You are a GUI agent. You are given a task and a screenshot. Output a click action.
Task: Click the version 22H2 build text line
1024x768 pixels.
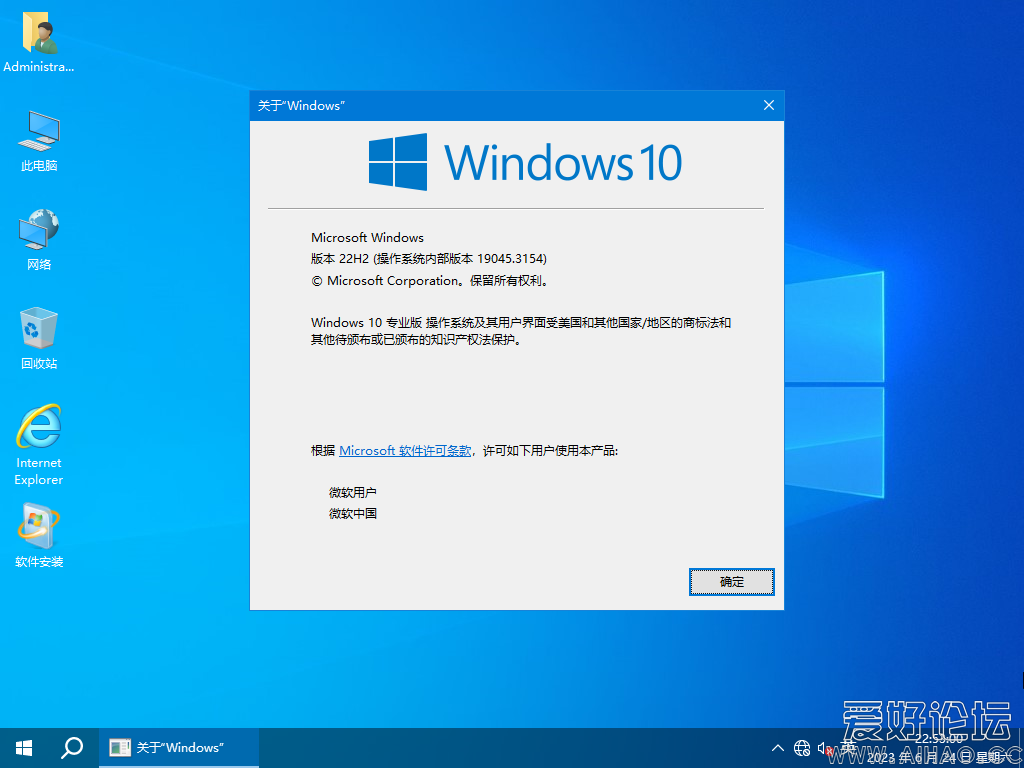[x=429, y=259]
